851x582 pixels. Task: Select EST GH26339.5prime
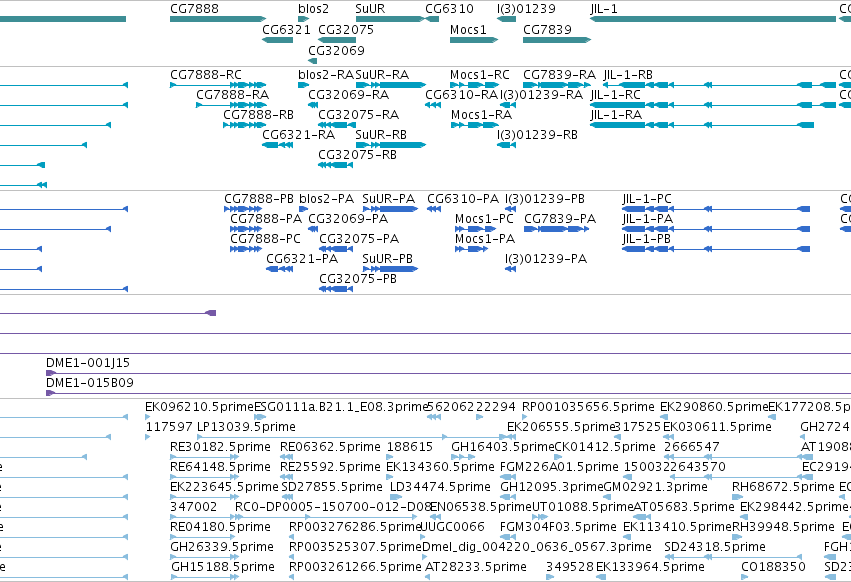222,547
